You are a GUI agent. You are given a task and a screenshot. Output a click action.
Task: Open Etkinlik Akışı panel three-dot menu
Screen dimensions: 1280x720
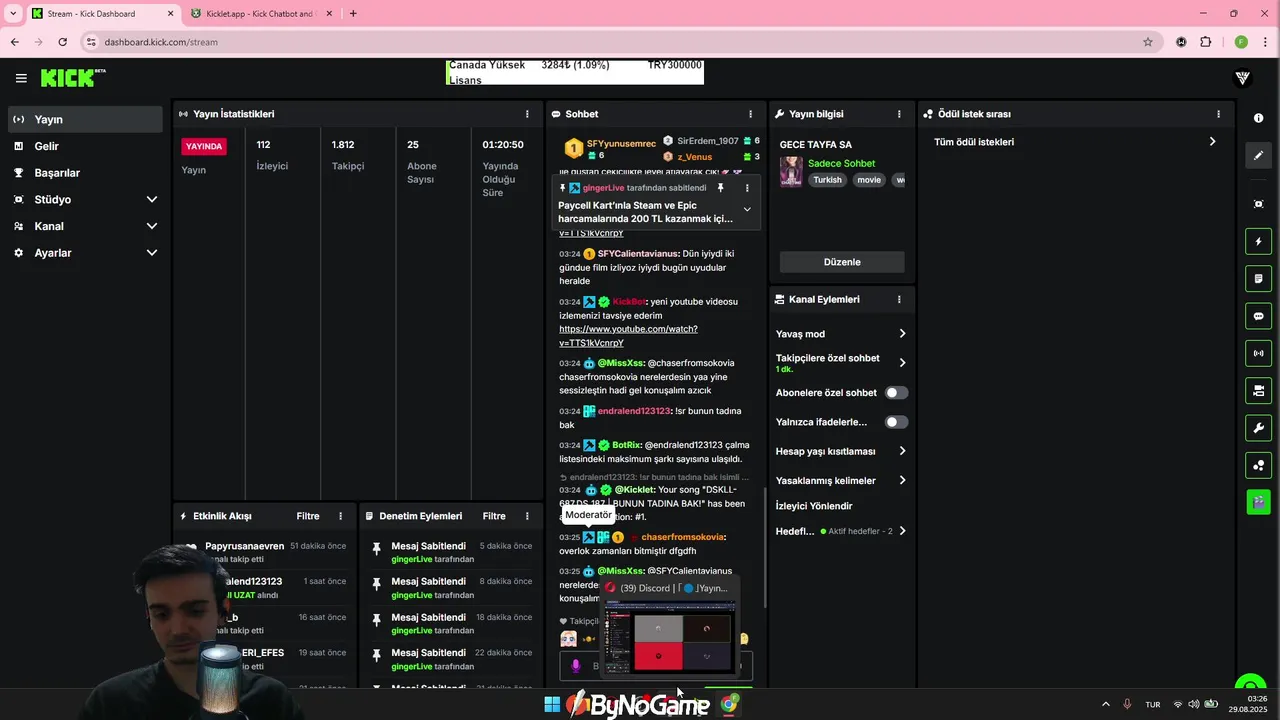click(x=340, y=516)
